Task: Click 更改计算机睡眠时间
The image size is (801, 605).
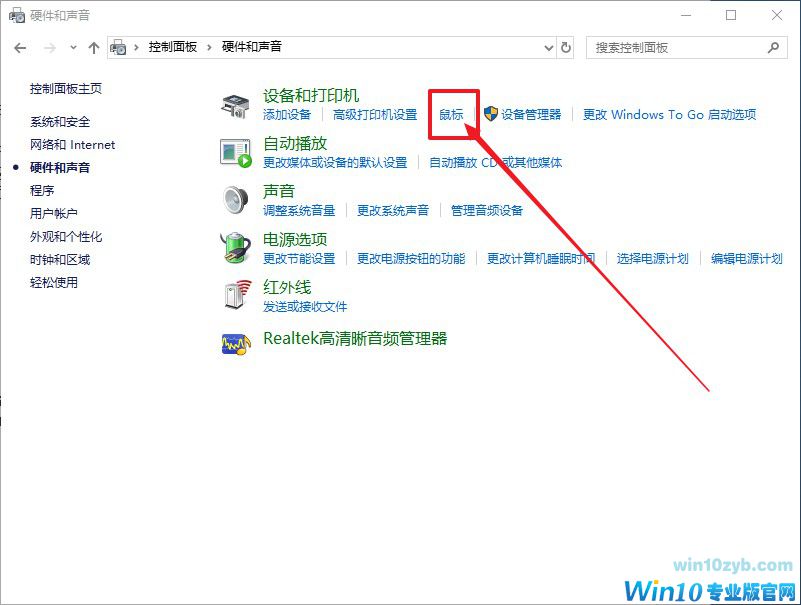Action: pyautogui.click(x=541, y=259)
